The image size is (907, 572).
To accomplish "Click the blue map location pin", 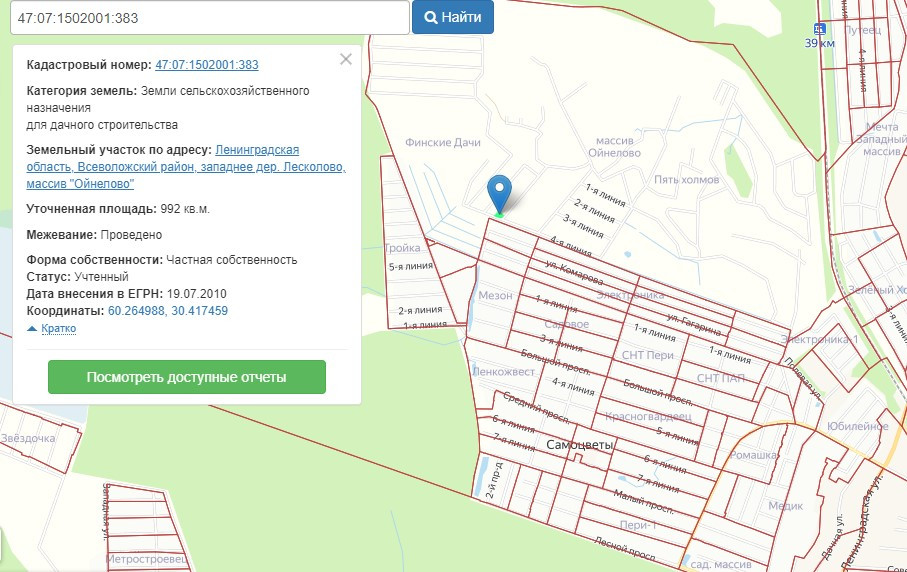I will 499,194.
